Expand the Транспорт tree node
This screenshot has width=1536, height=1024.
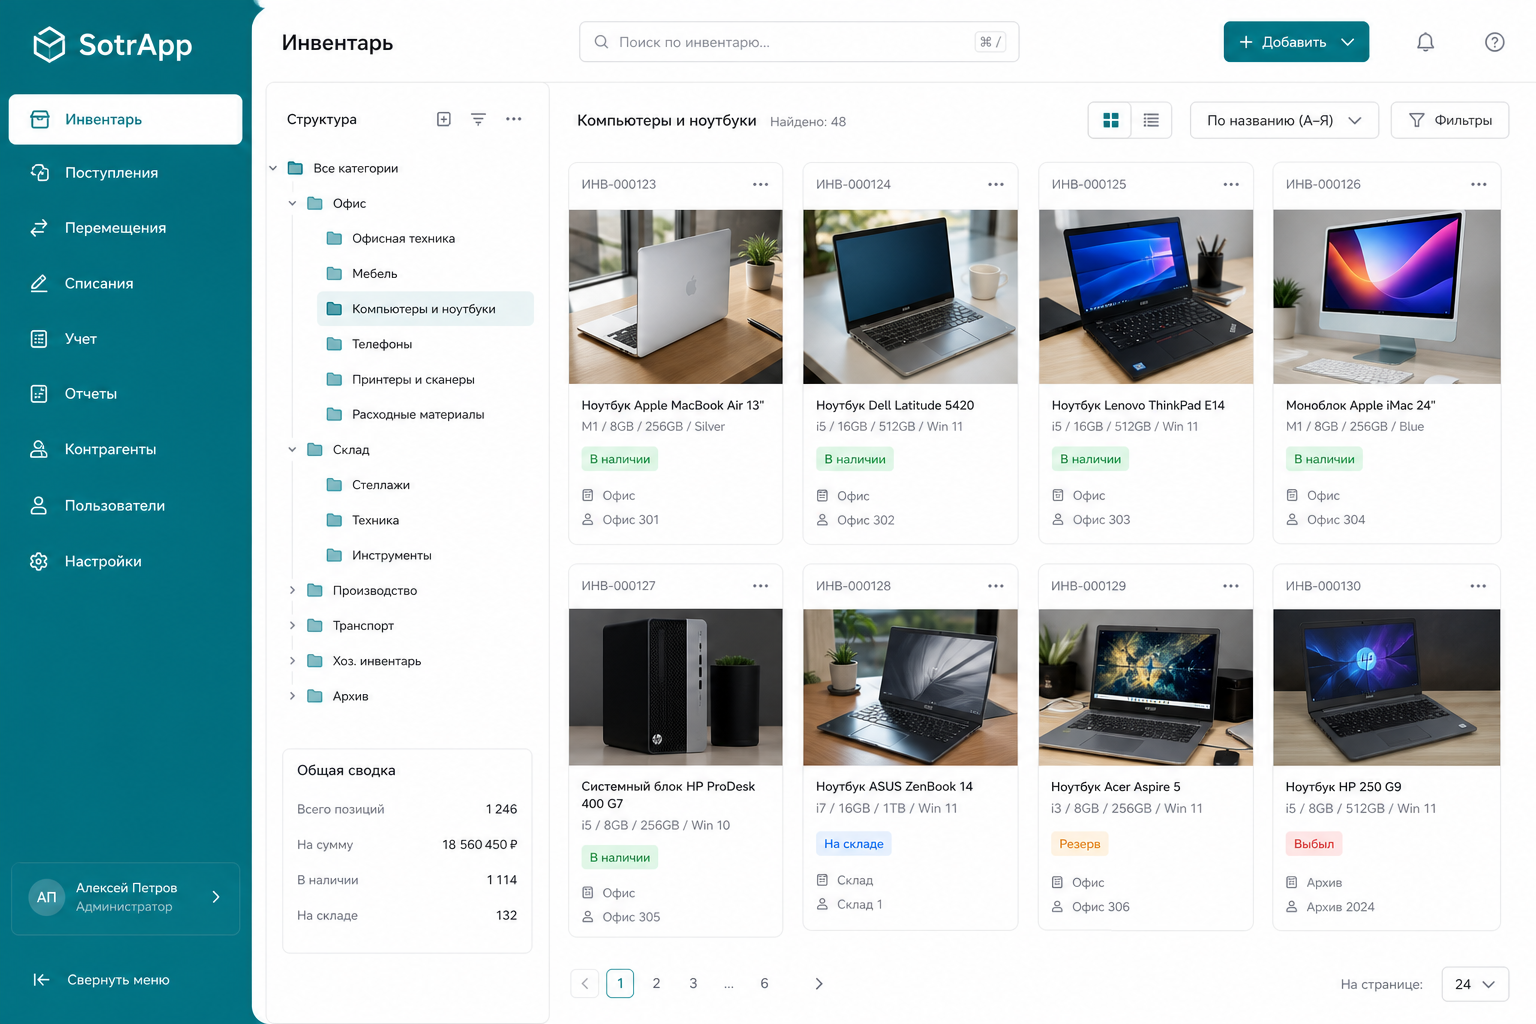(292, 626)
